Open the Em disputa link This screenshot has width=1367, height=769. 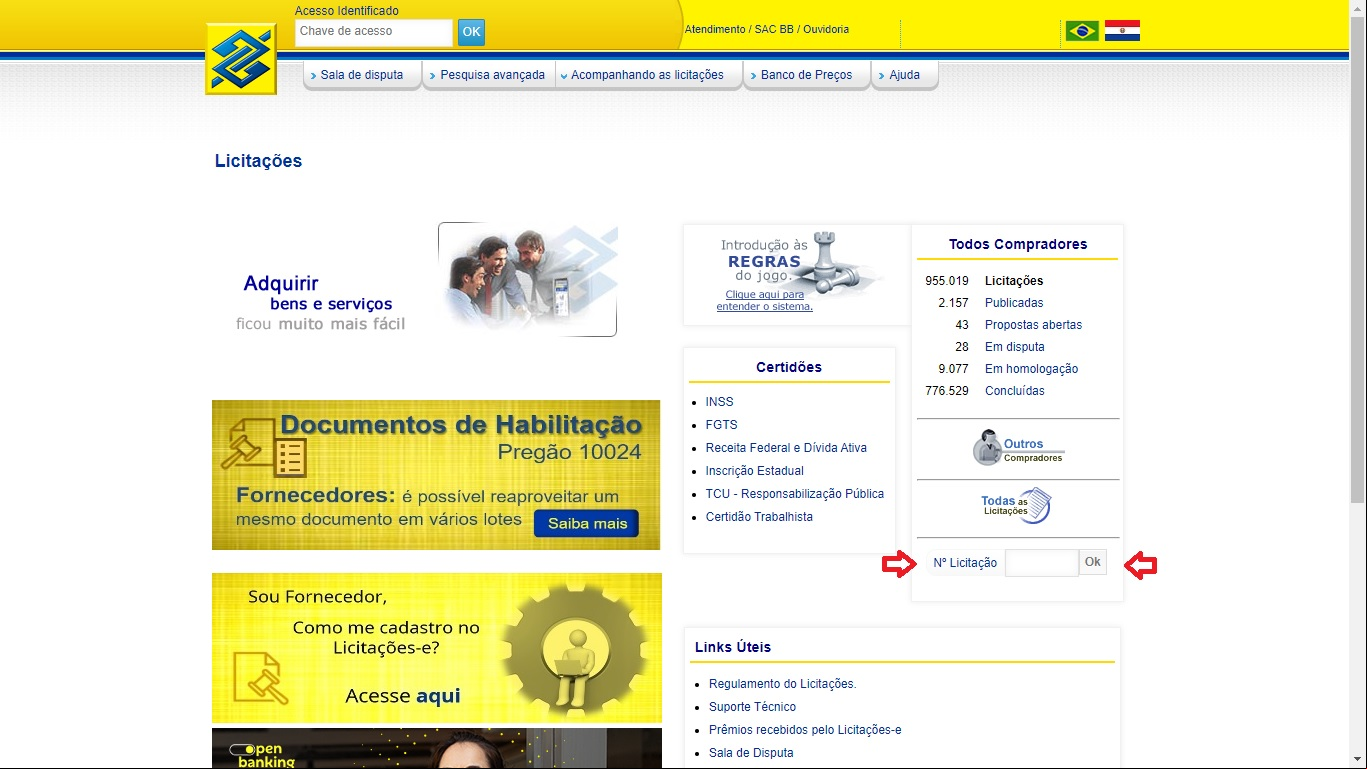[1014, 347]
